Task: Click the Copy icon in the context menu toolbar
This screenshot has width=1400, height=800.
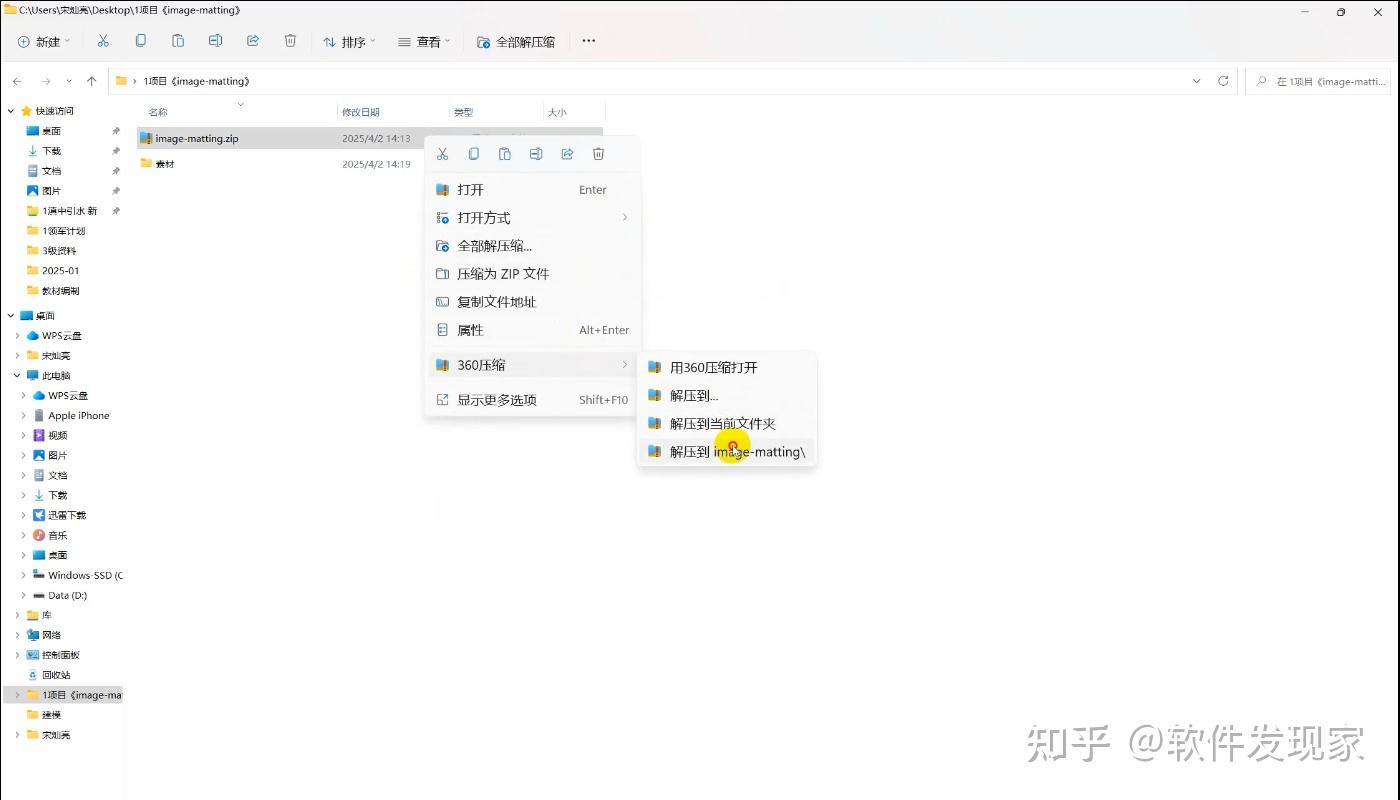Action: (x=473, y=153)
